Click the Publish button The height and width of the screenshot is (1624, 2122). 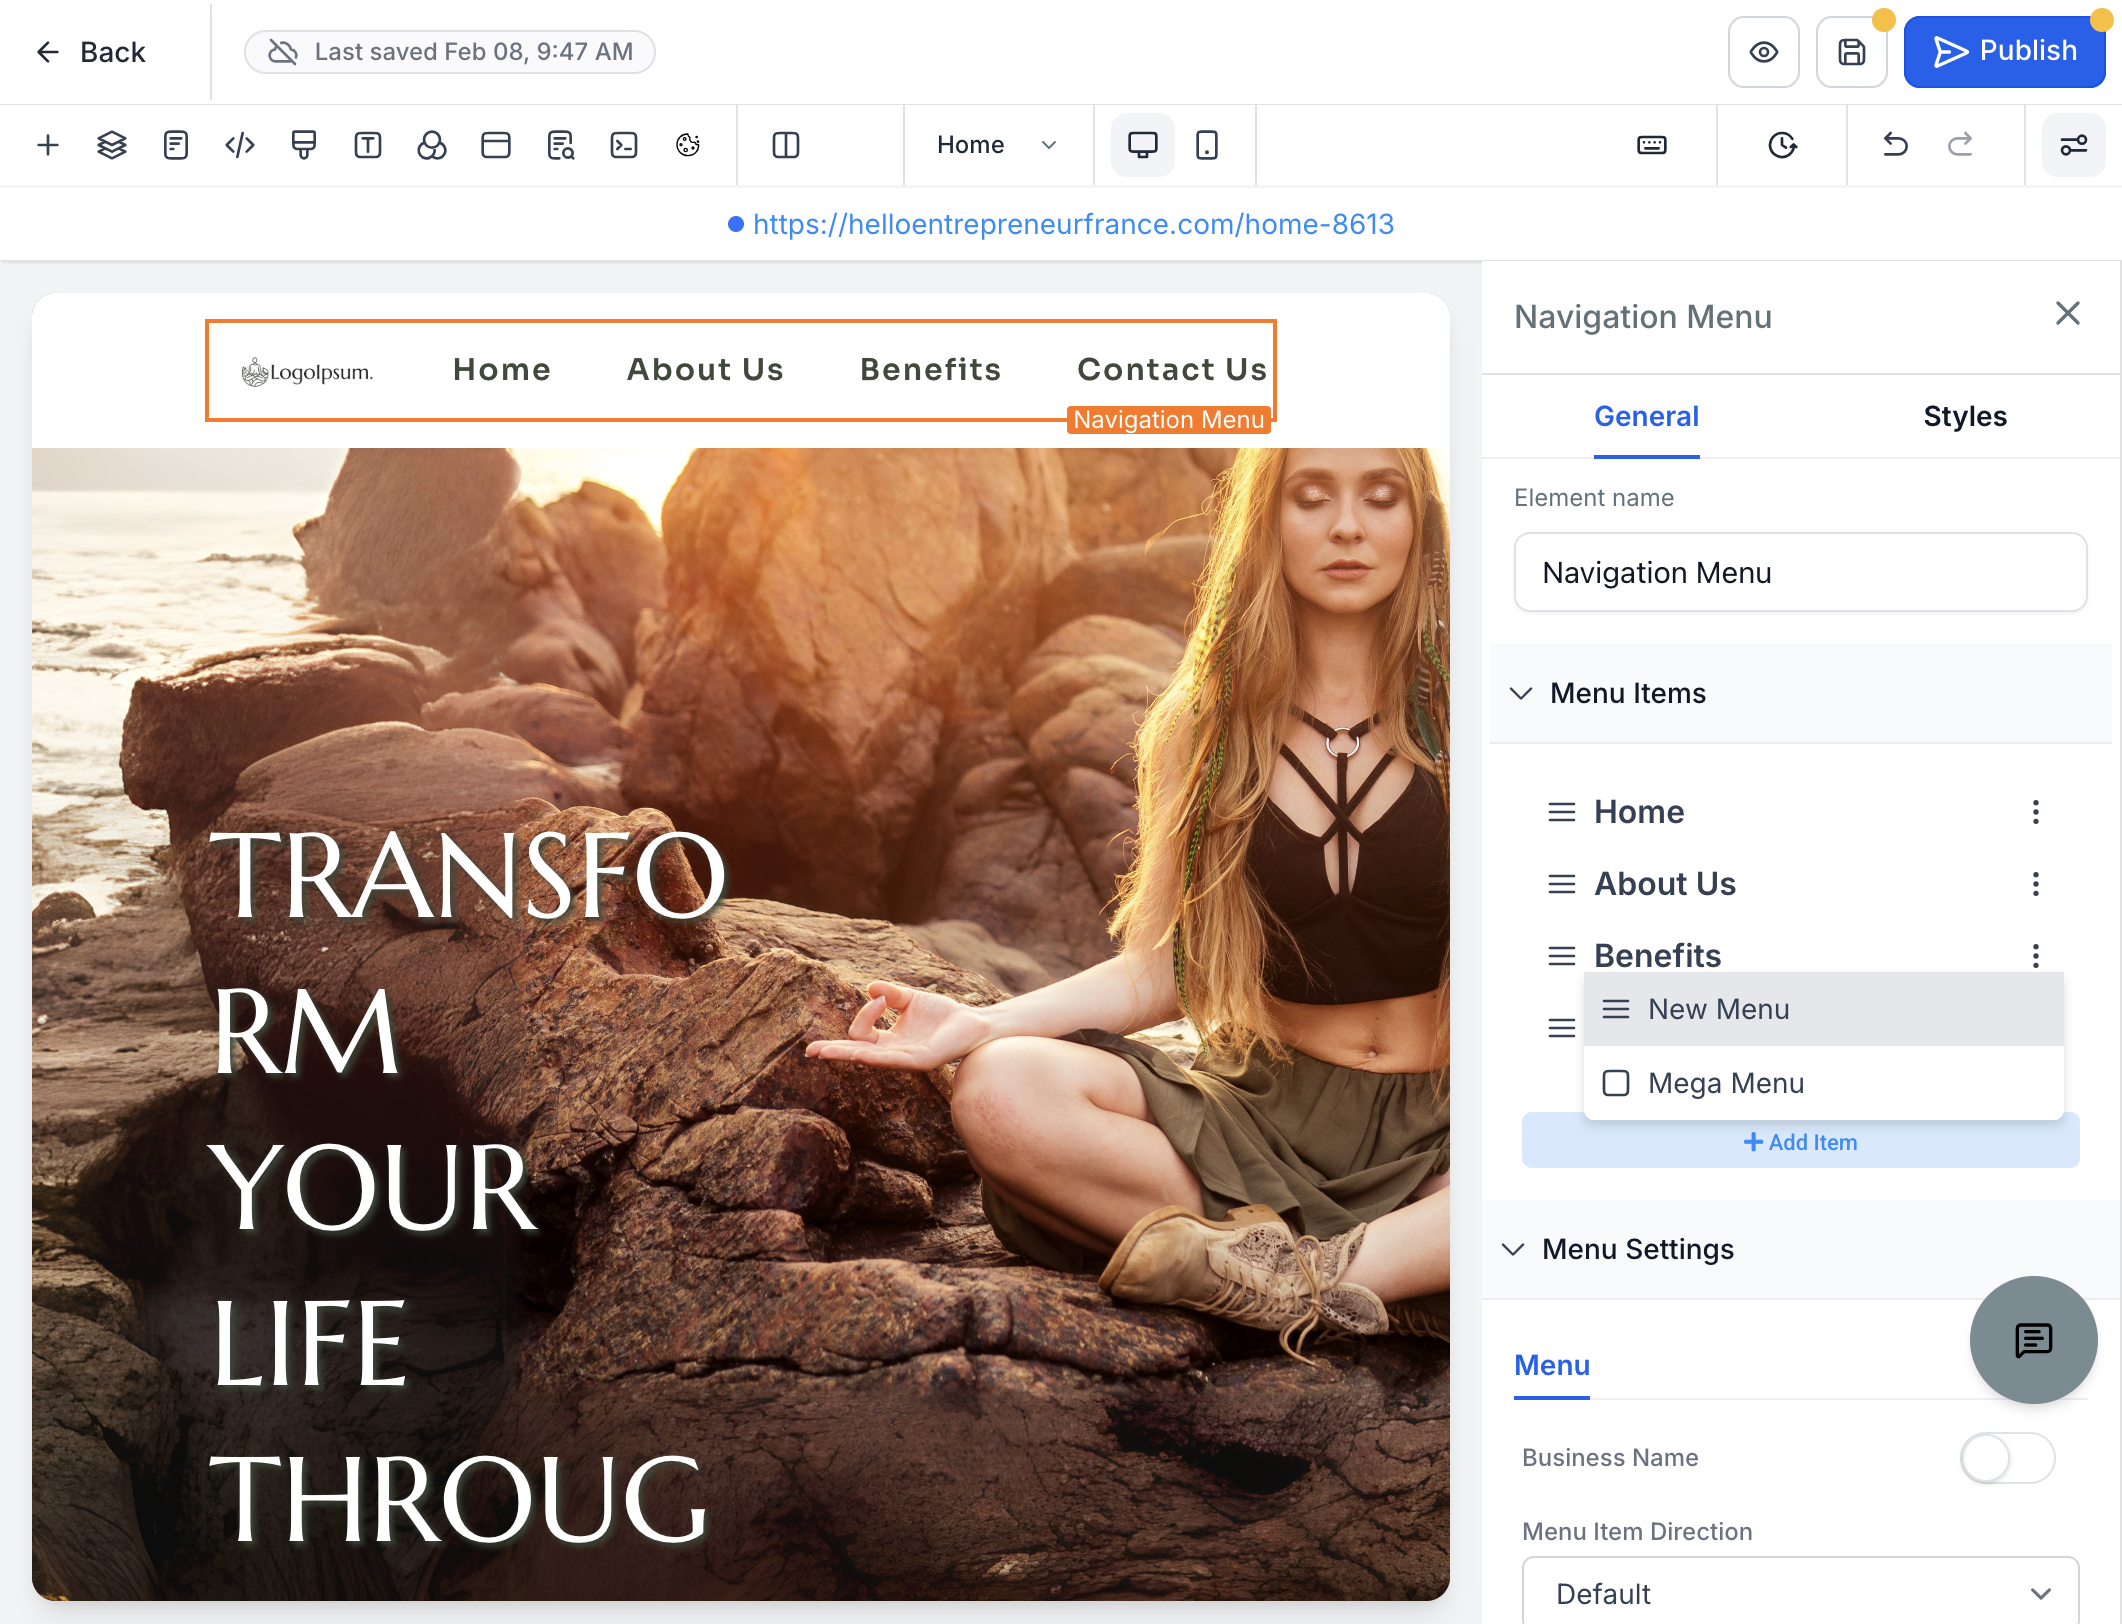click(x=2004, y=52)
